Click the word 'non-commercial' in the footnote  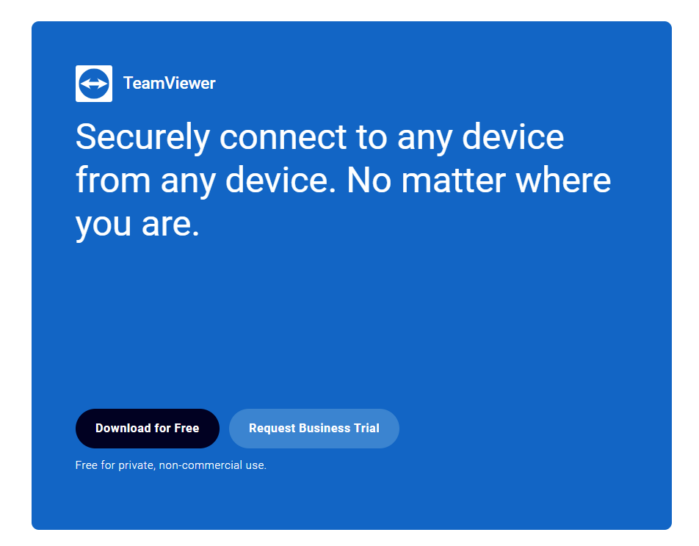(201, 465)
